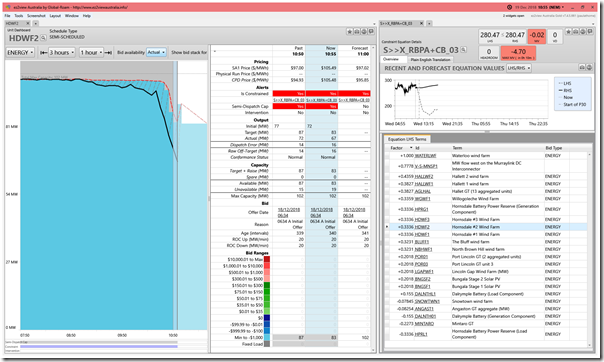Toggle Start of P30 in chart legend
604x362 pixels.
[572, 104]
